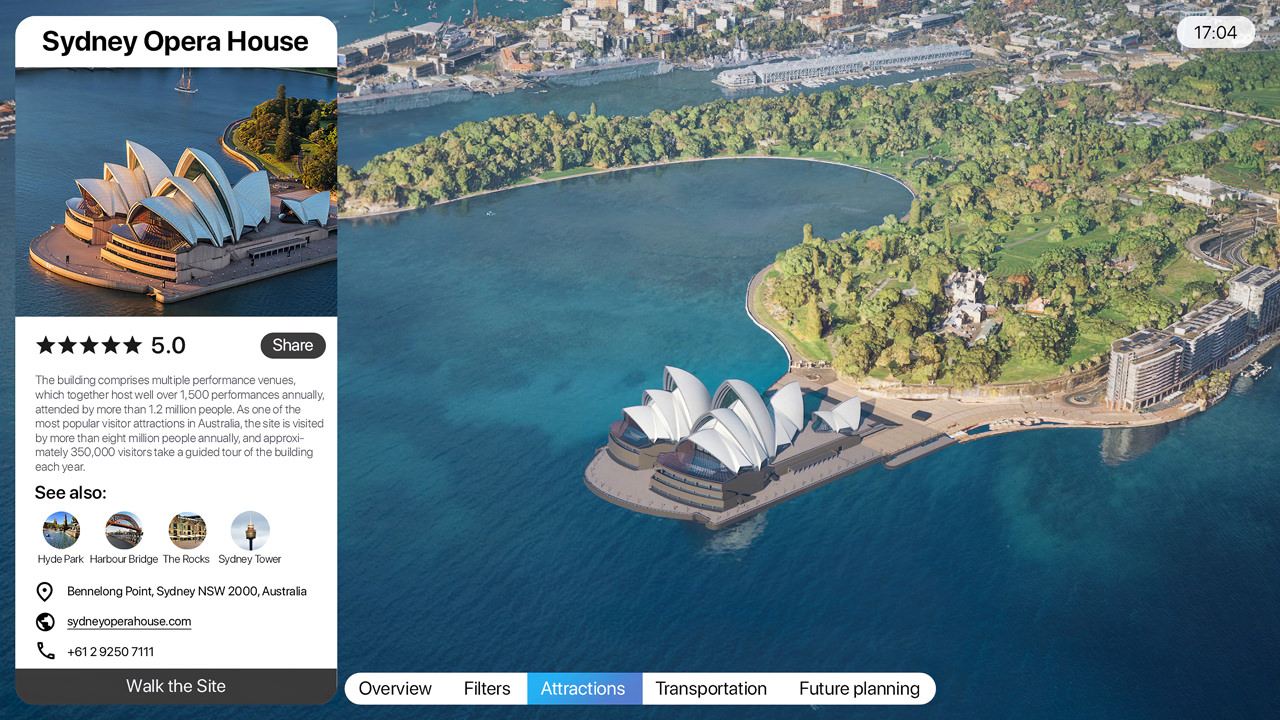Open the Future planning tab
The height and width of the screenshot is (720, 1280).
[x=859, y=688]
